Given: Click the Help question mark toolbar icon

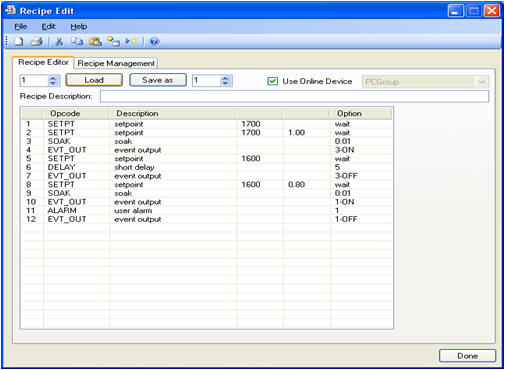Looking at the screenshot, I should tap(154, 42).
